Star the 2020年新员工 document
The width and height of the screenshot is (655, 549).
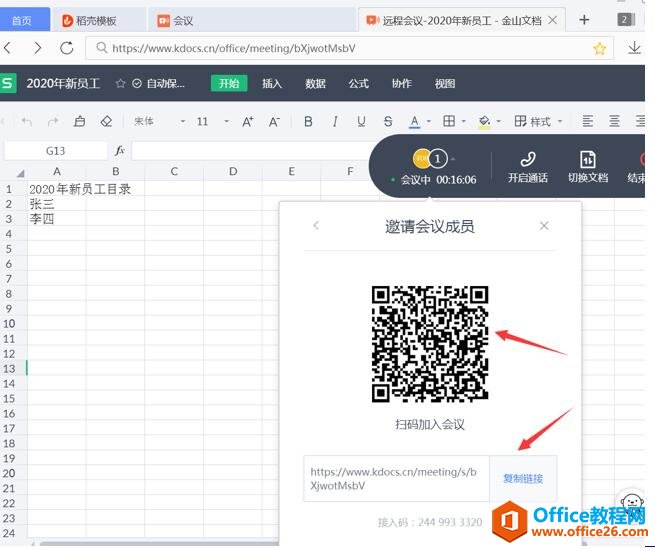pyautogui.click(x=121, y=84)
